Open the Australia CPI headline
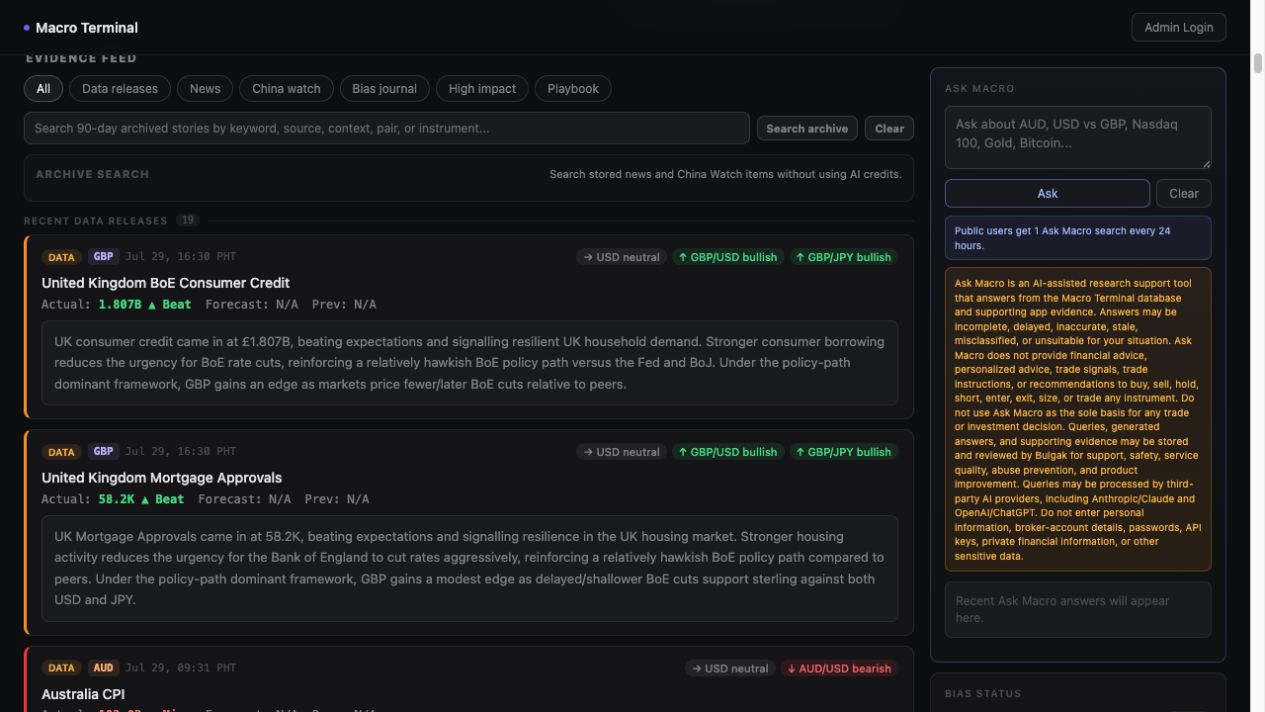 pos(83,694)
